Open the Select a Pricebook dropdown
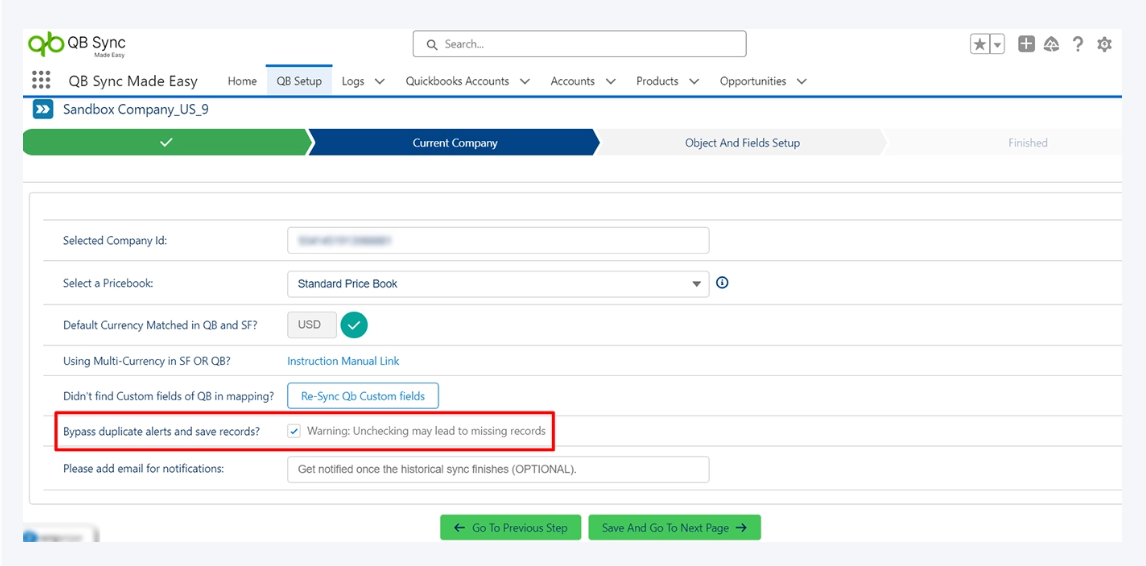This screenshot has height=566, width=1146. [x=498, y=284]
